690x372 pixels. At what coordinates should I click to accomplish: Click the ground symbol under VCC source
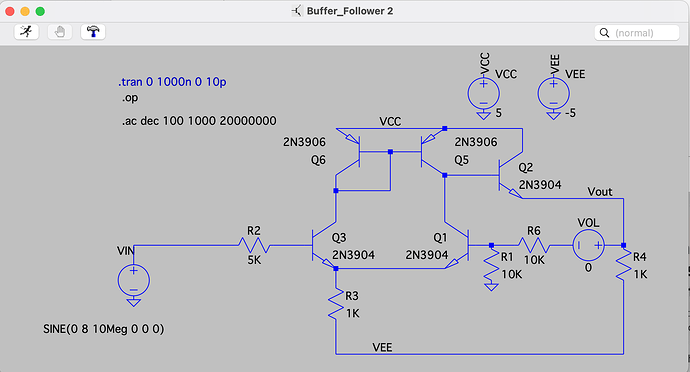[x=483, y=115]
